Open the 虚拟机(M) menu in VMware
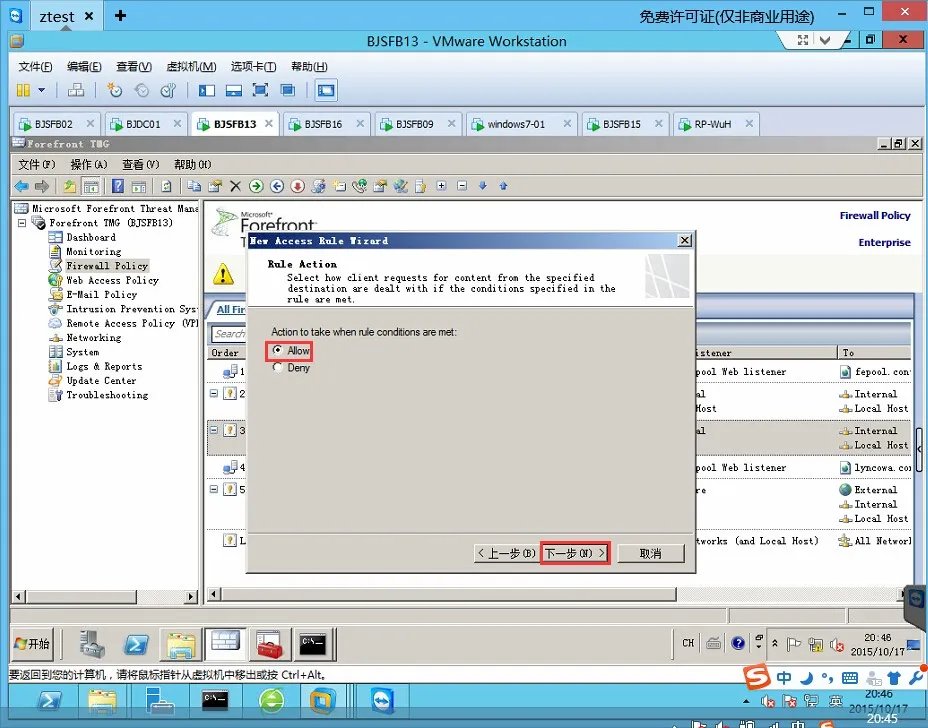Image resolution: width=928 pixels, height=728 pixels. tap(191, 66)
